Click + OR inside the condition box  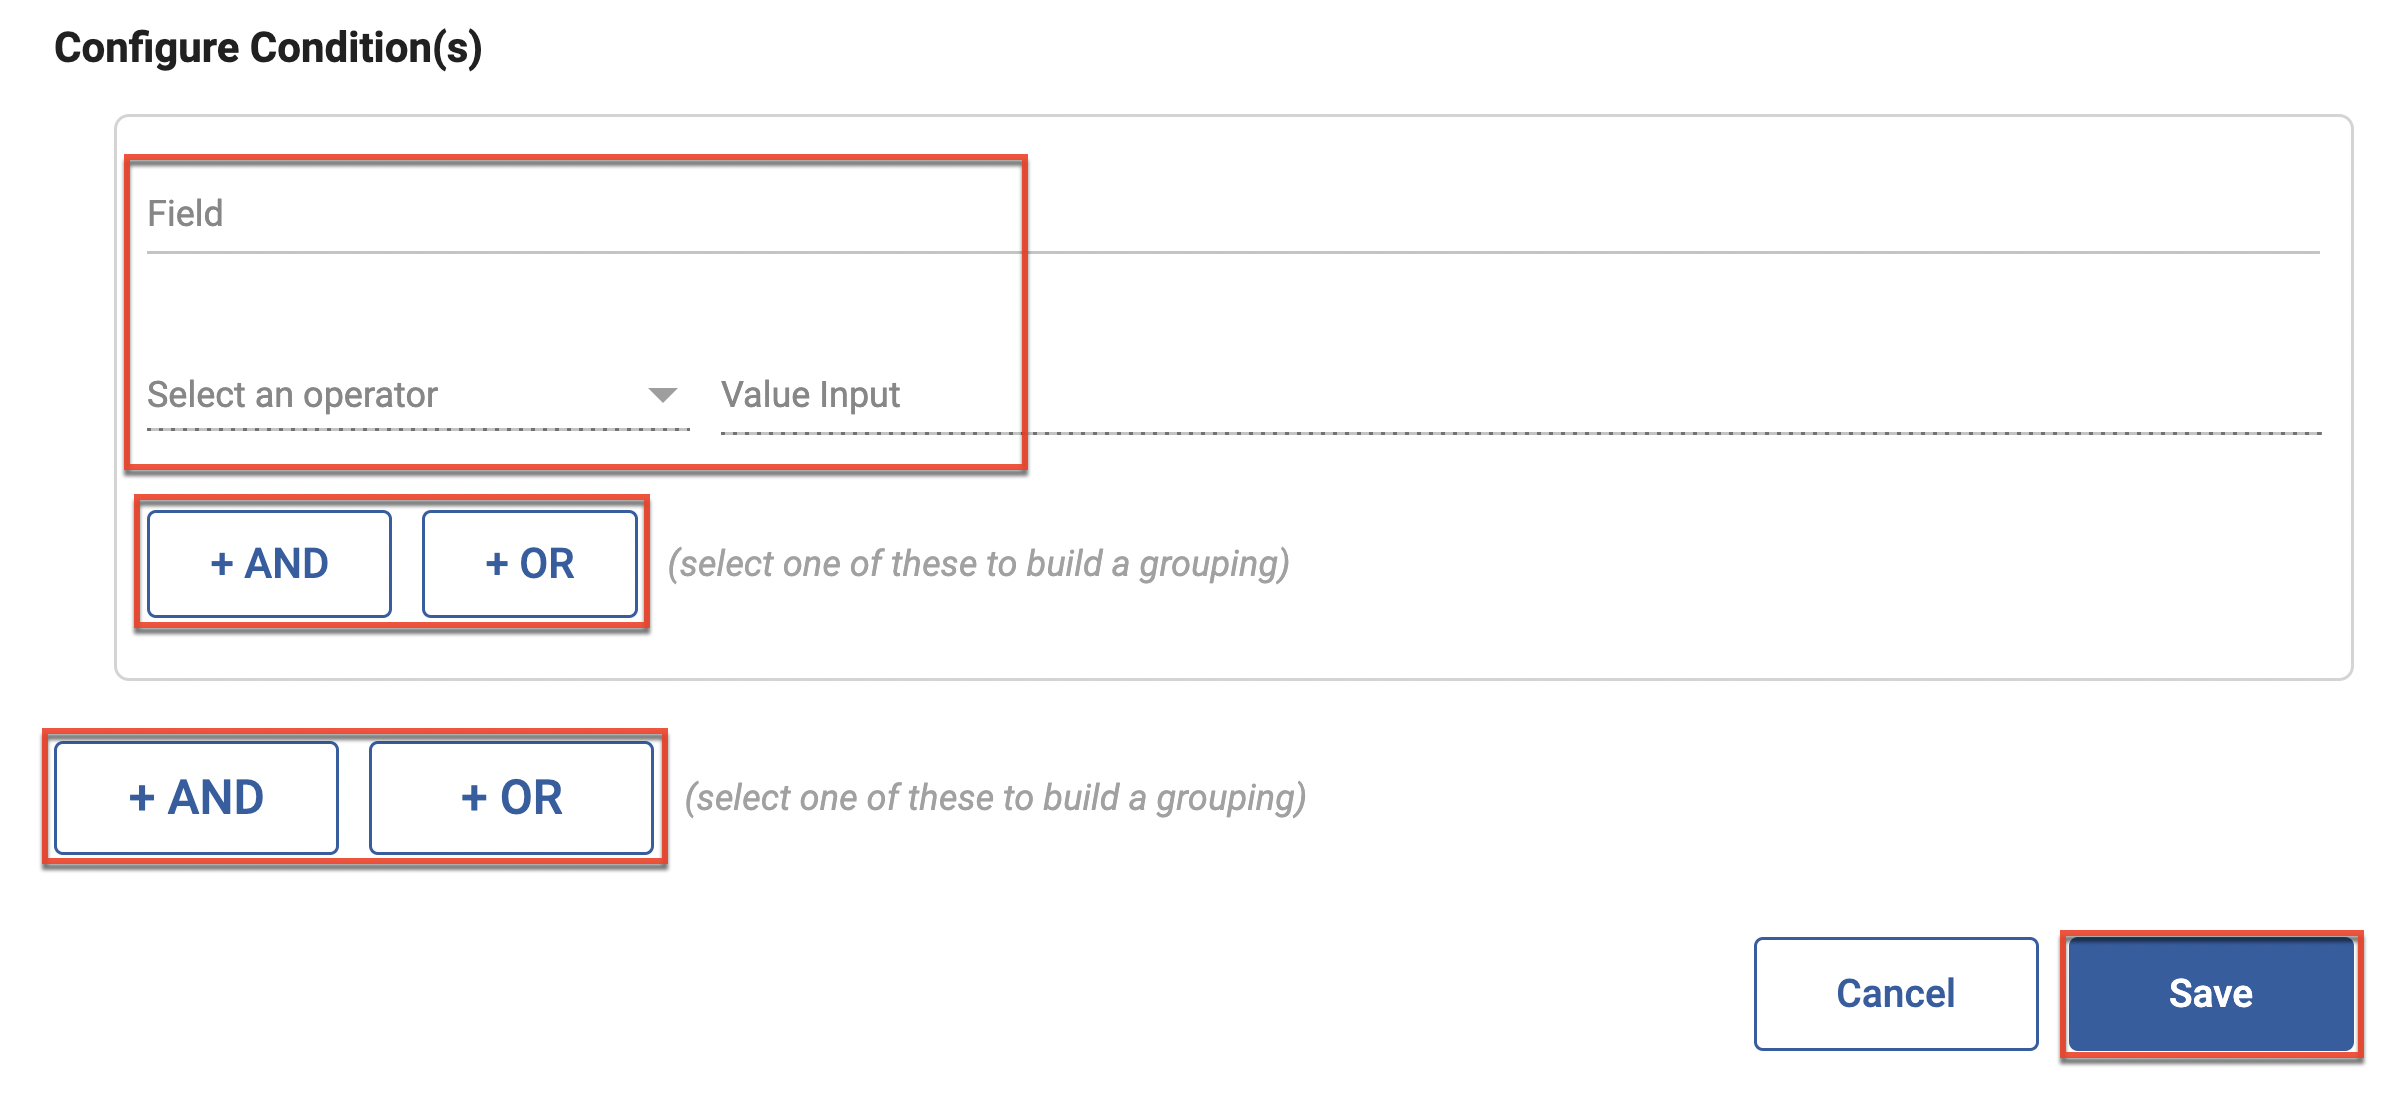[x=530, y=564]
